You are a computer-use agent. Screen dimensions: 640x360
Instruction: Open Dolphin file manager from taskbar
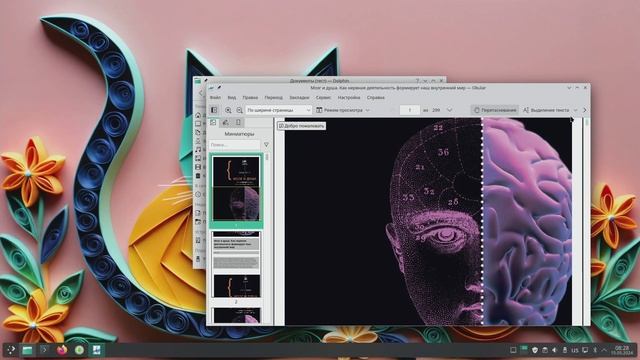point(27,350)
